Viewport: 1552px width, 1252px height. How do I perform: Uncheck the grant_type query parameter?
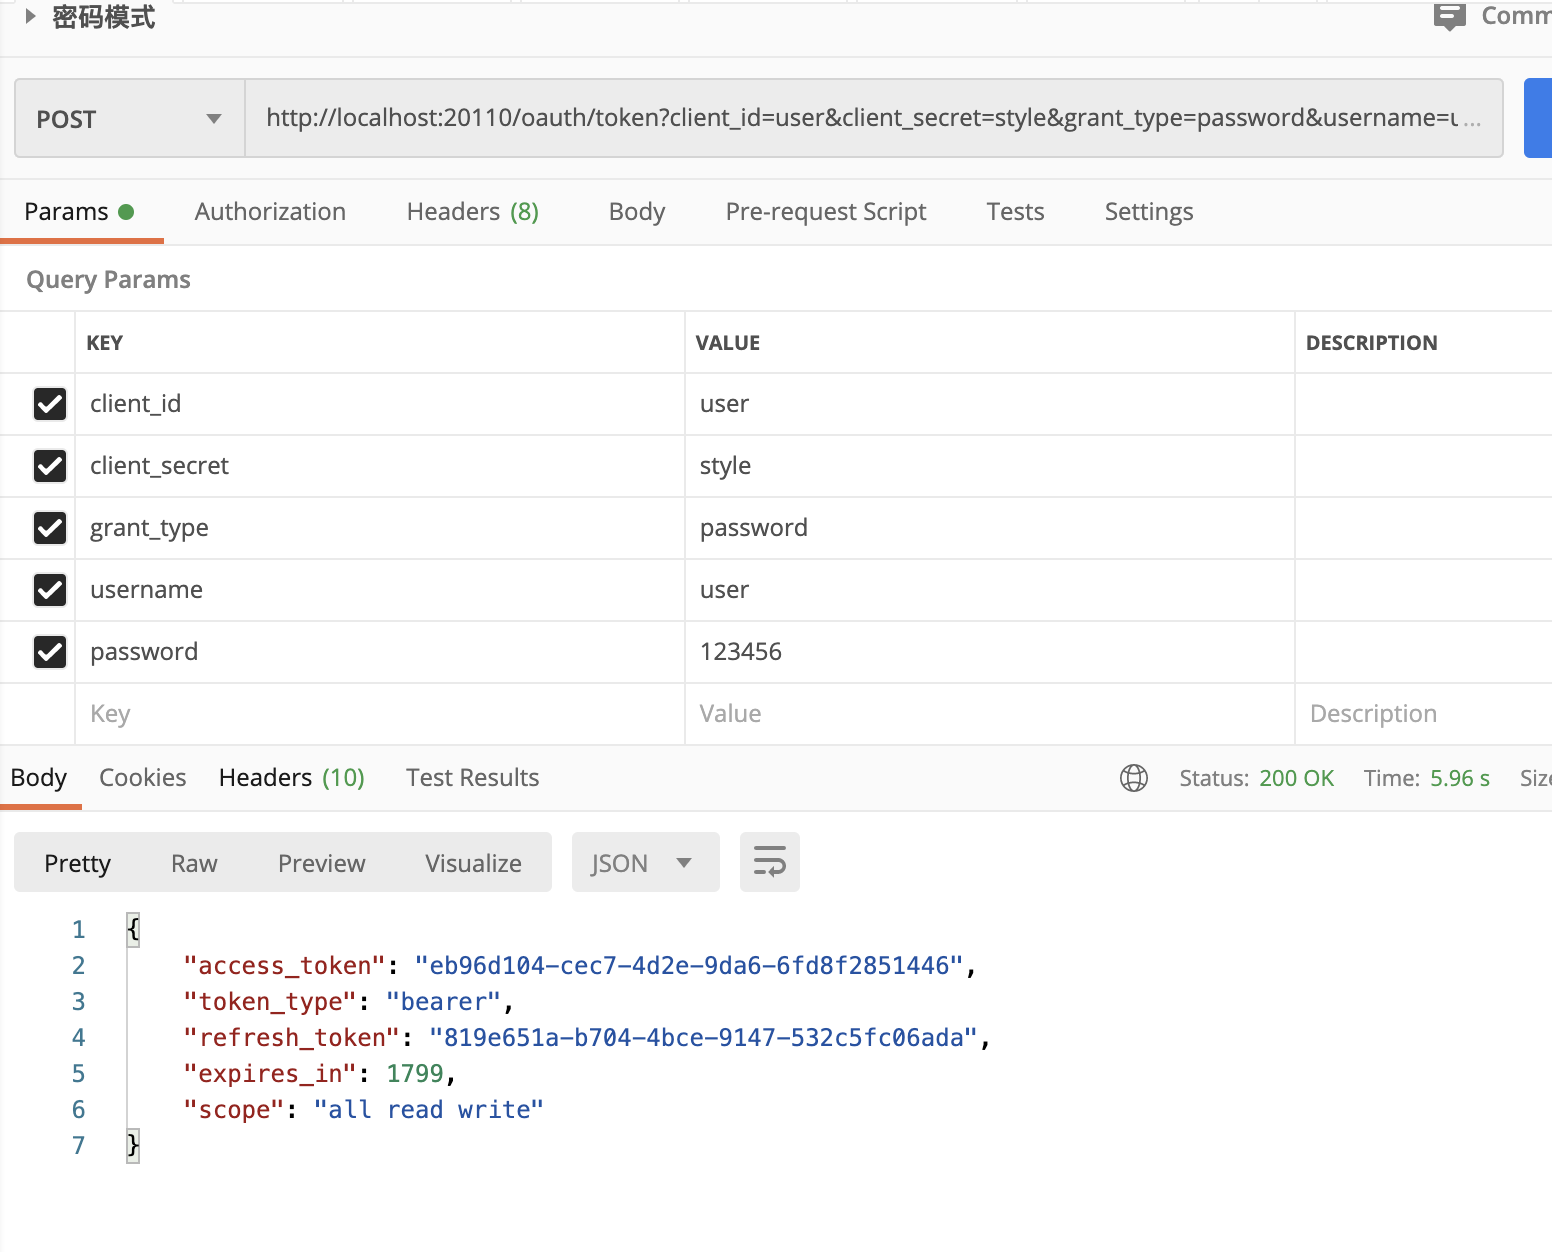(x=50, y=528)
